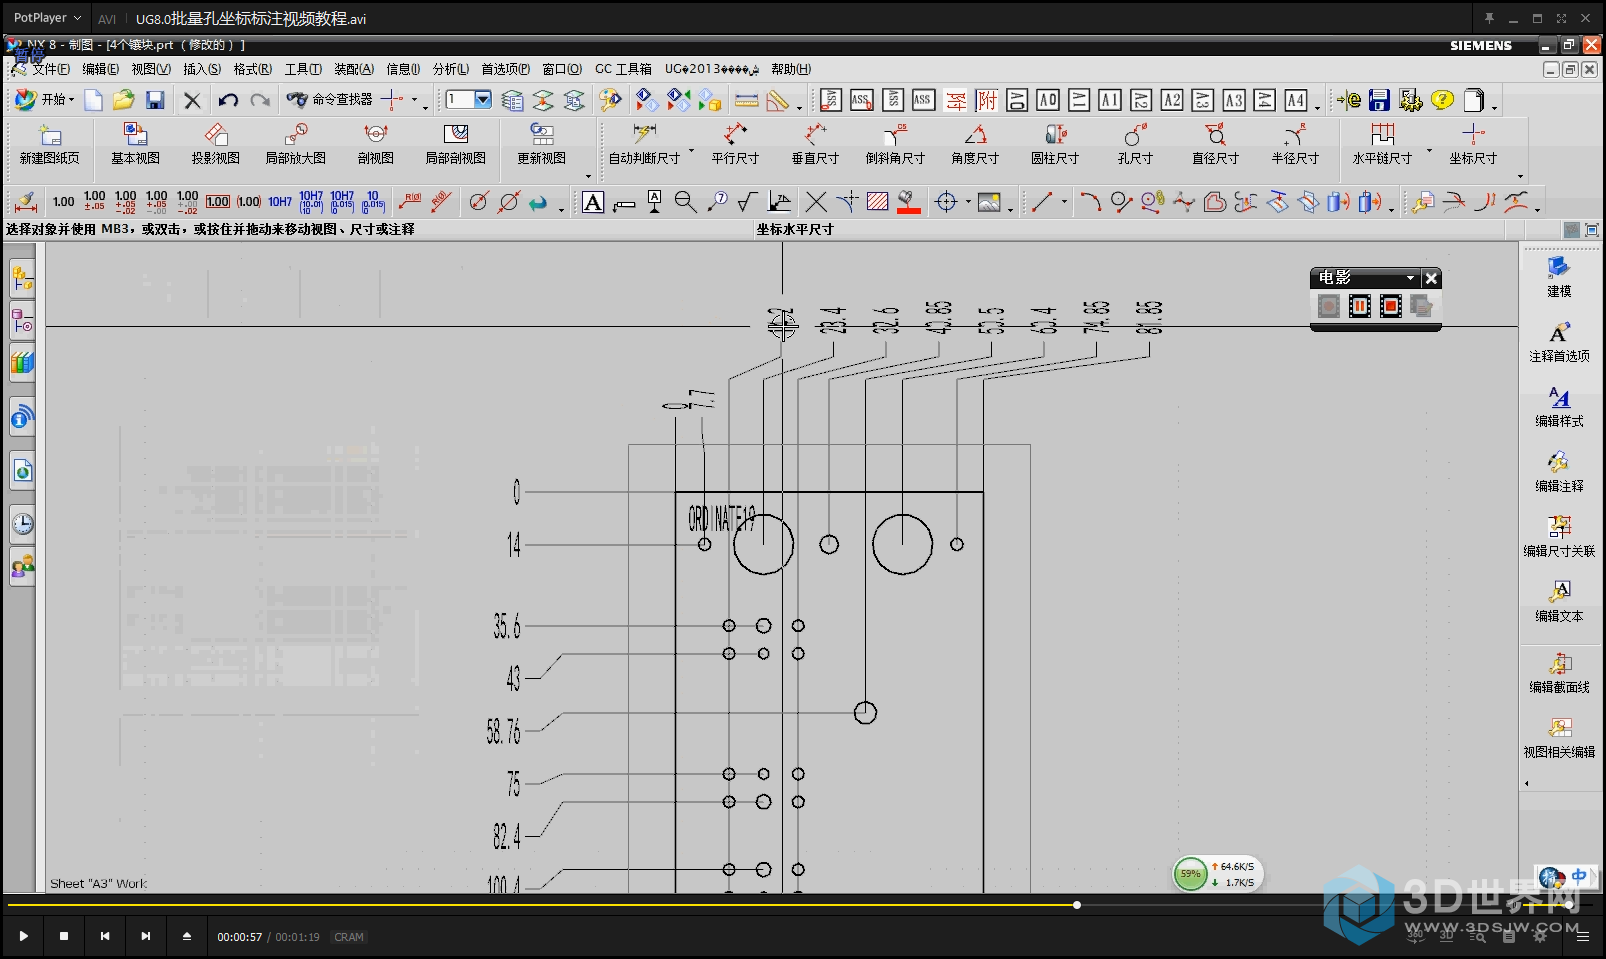
Task: Select the 自动判断尺寸 (Inferred Dimension) tool
Action: coord(644,144)
